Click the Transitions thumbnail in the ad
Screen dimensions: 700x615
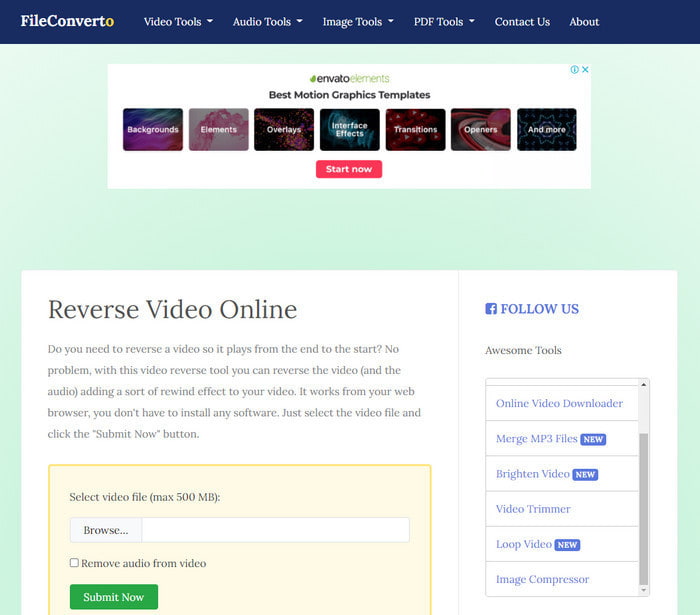pyautogui.click(x=415, y=129)
